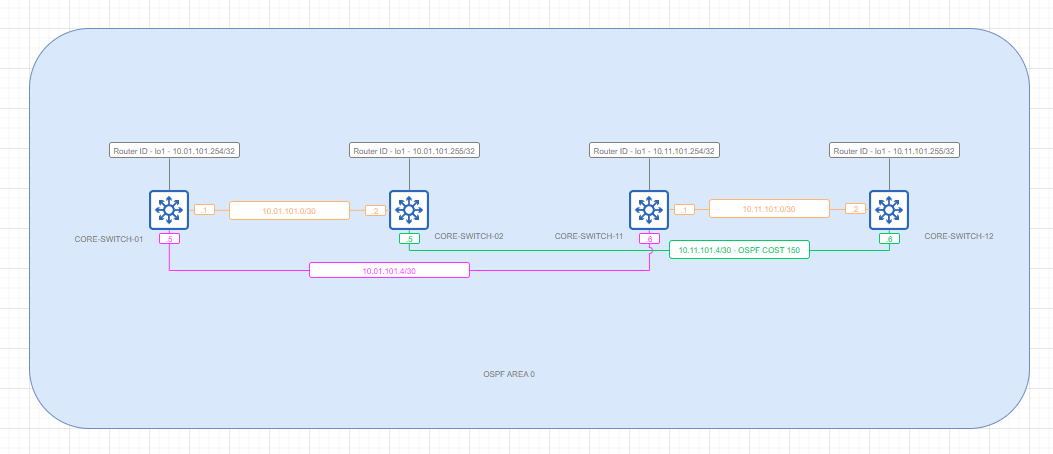The width and height of the screenshot is (1053, 454).
Task: Select the CORE-SWITCH-01 switch icon
Action: tap(169, 210)
